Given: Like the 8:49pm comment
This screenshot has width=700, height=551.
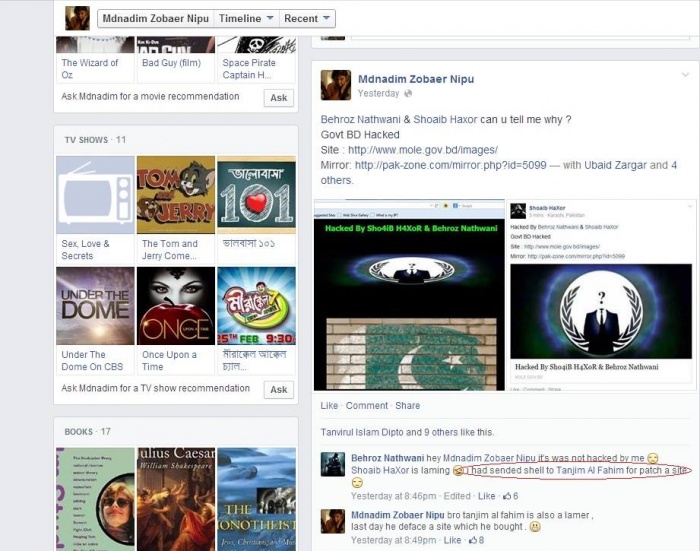Looking at the screenshot, I should coord(452,540).
